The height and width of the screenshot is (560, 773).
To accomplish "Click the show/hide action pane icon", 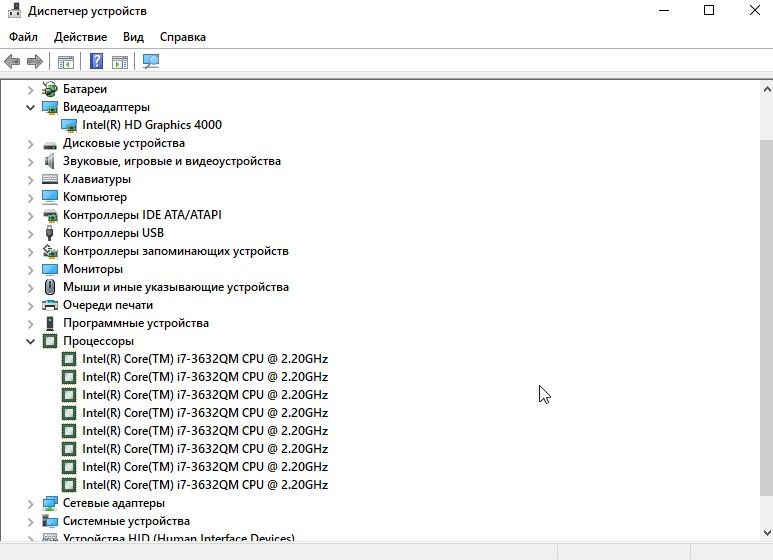I will click(x=120, y=62).
